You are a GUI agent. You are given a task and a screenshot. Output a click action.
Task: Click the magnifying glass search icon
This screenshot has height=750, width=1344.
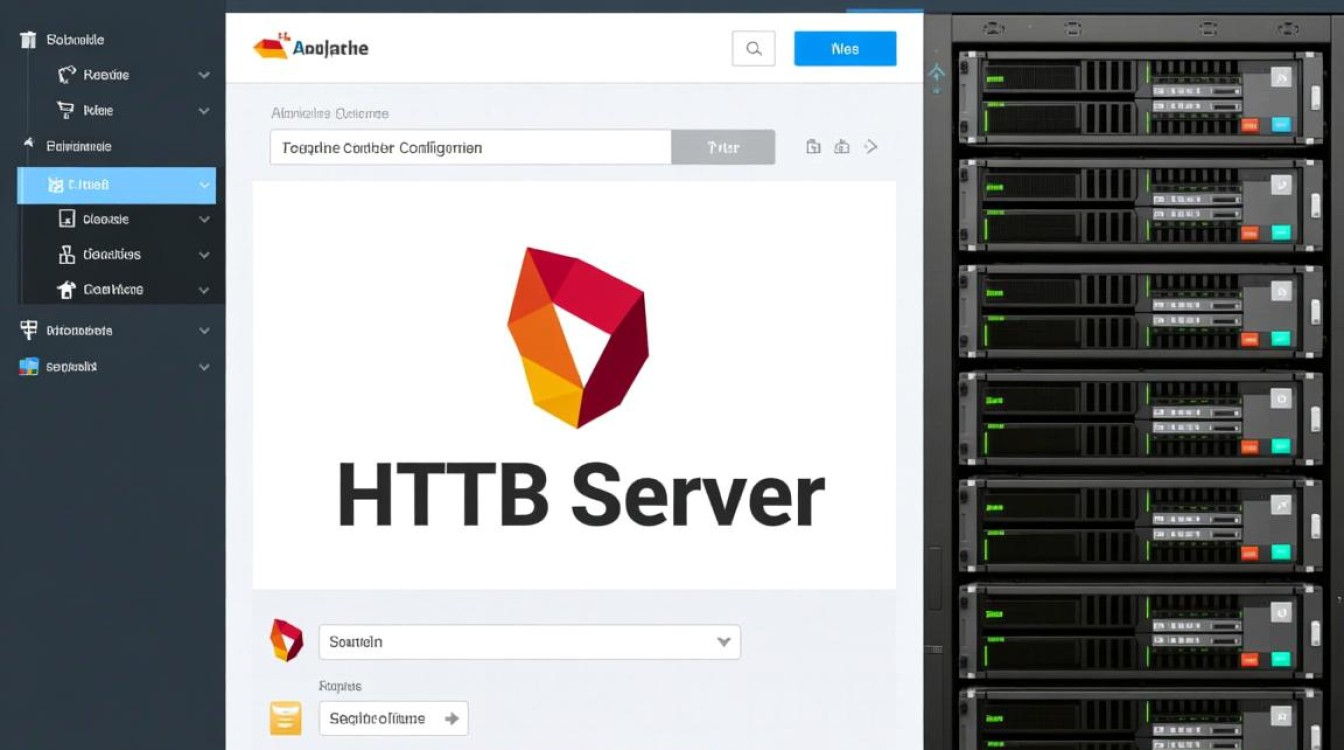pyautogui.click(x=753, y=48)
